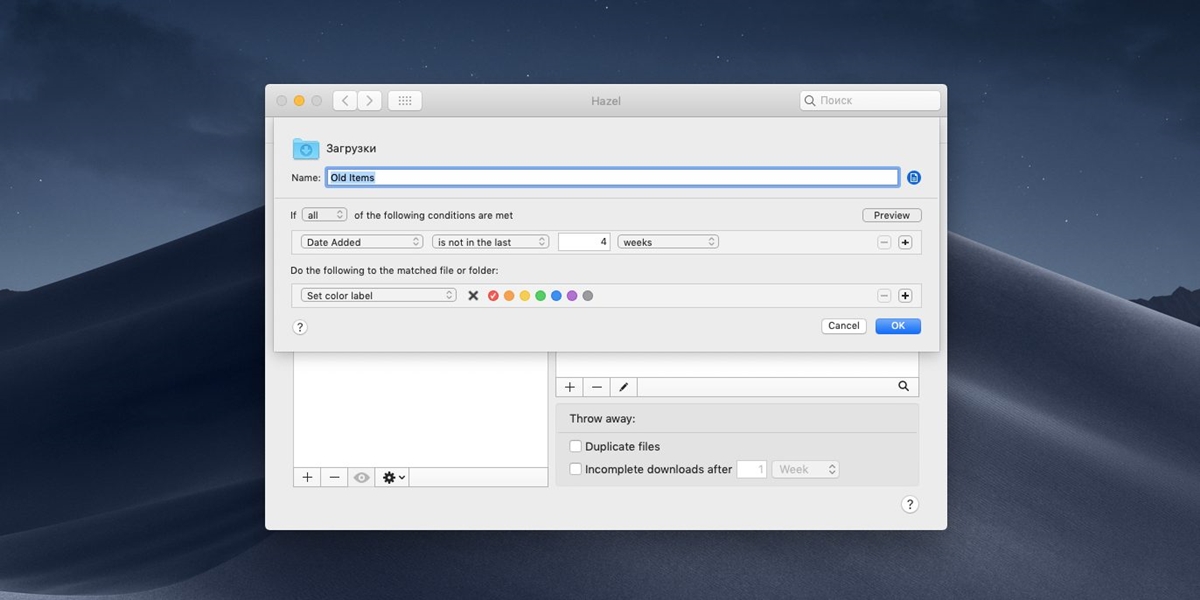1200x600 pixels.
Task: Toggle the eye icon under the folders list
Action: tap(361, 478)
